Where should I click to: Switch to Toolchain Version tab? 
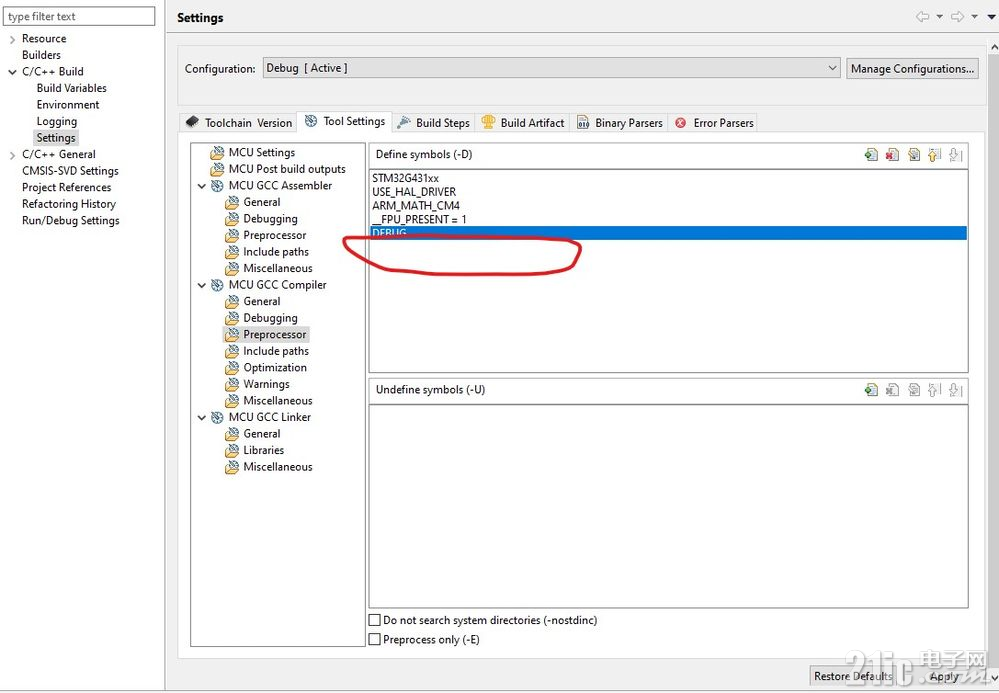(239, 122)
